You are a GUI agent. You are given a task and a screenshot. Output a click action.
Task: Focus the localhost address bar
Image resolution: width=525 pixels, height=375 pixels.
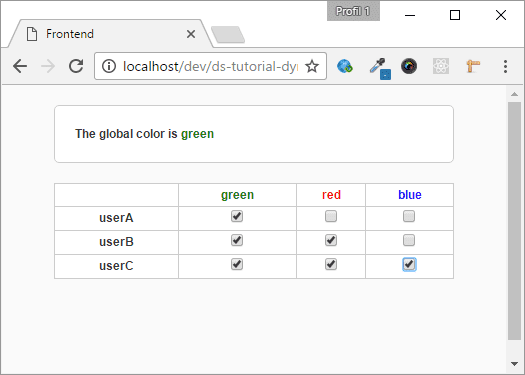[210, 66]
